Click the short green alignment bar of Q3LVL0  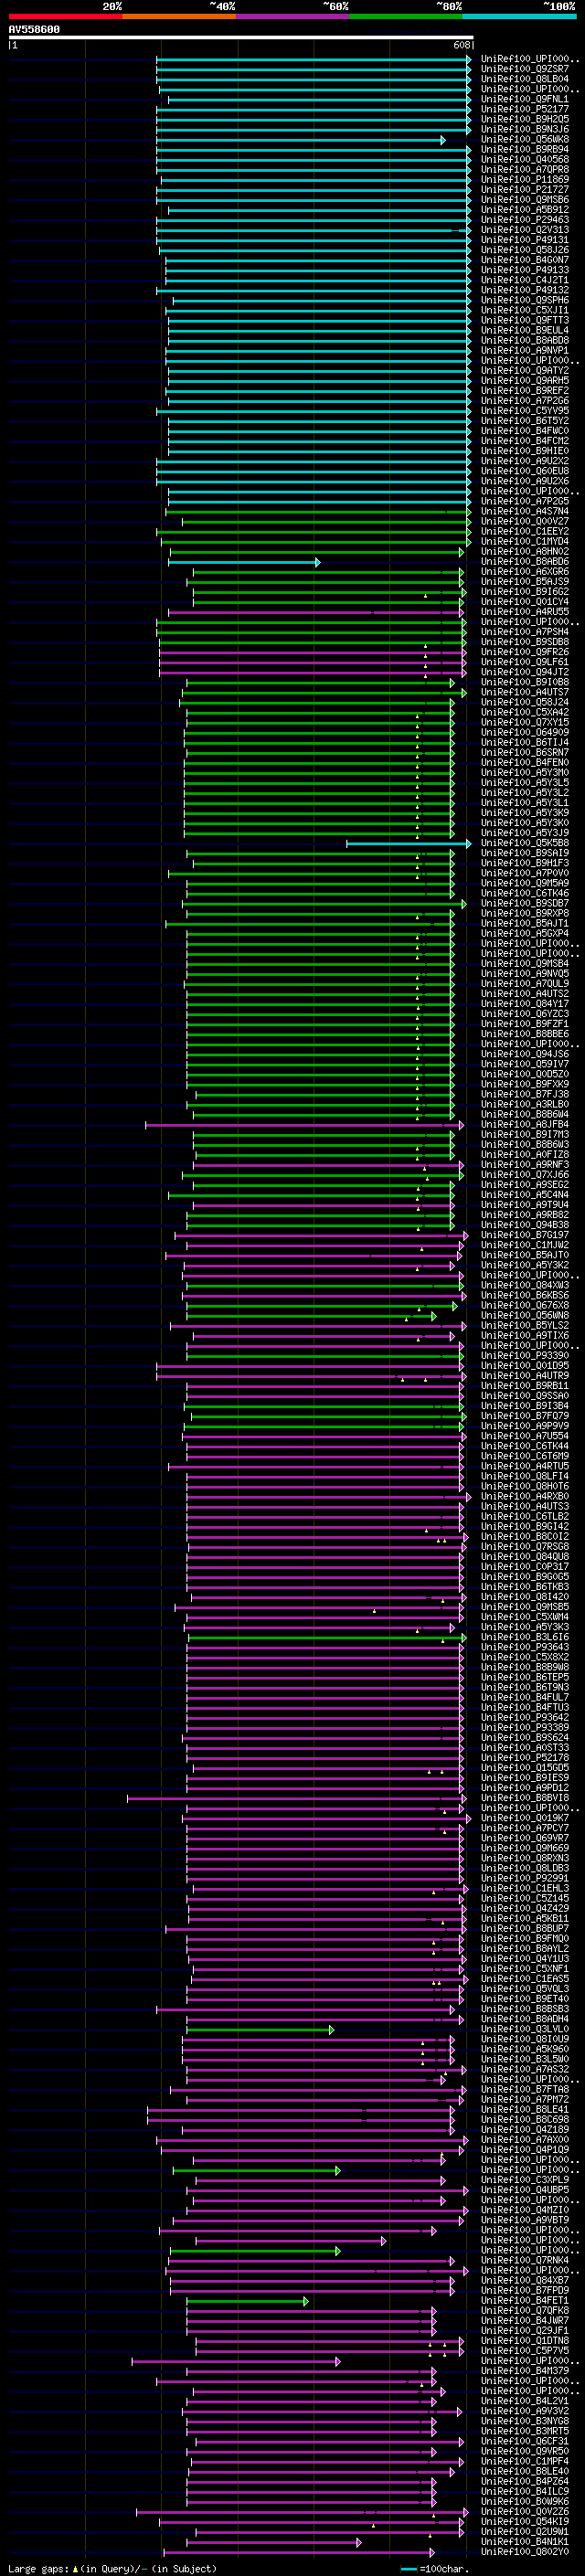pos(260,2030)
